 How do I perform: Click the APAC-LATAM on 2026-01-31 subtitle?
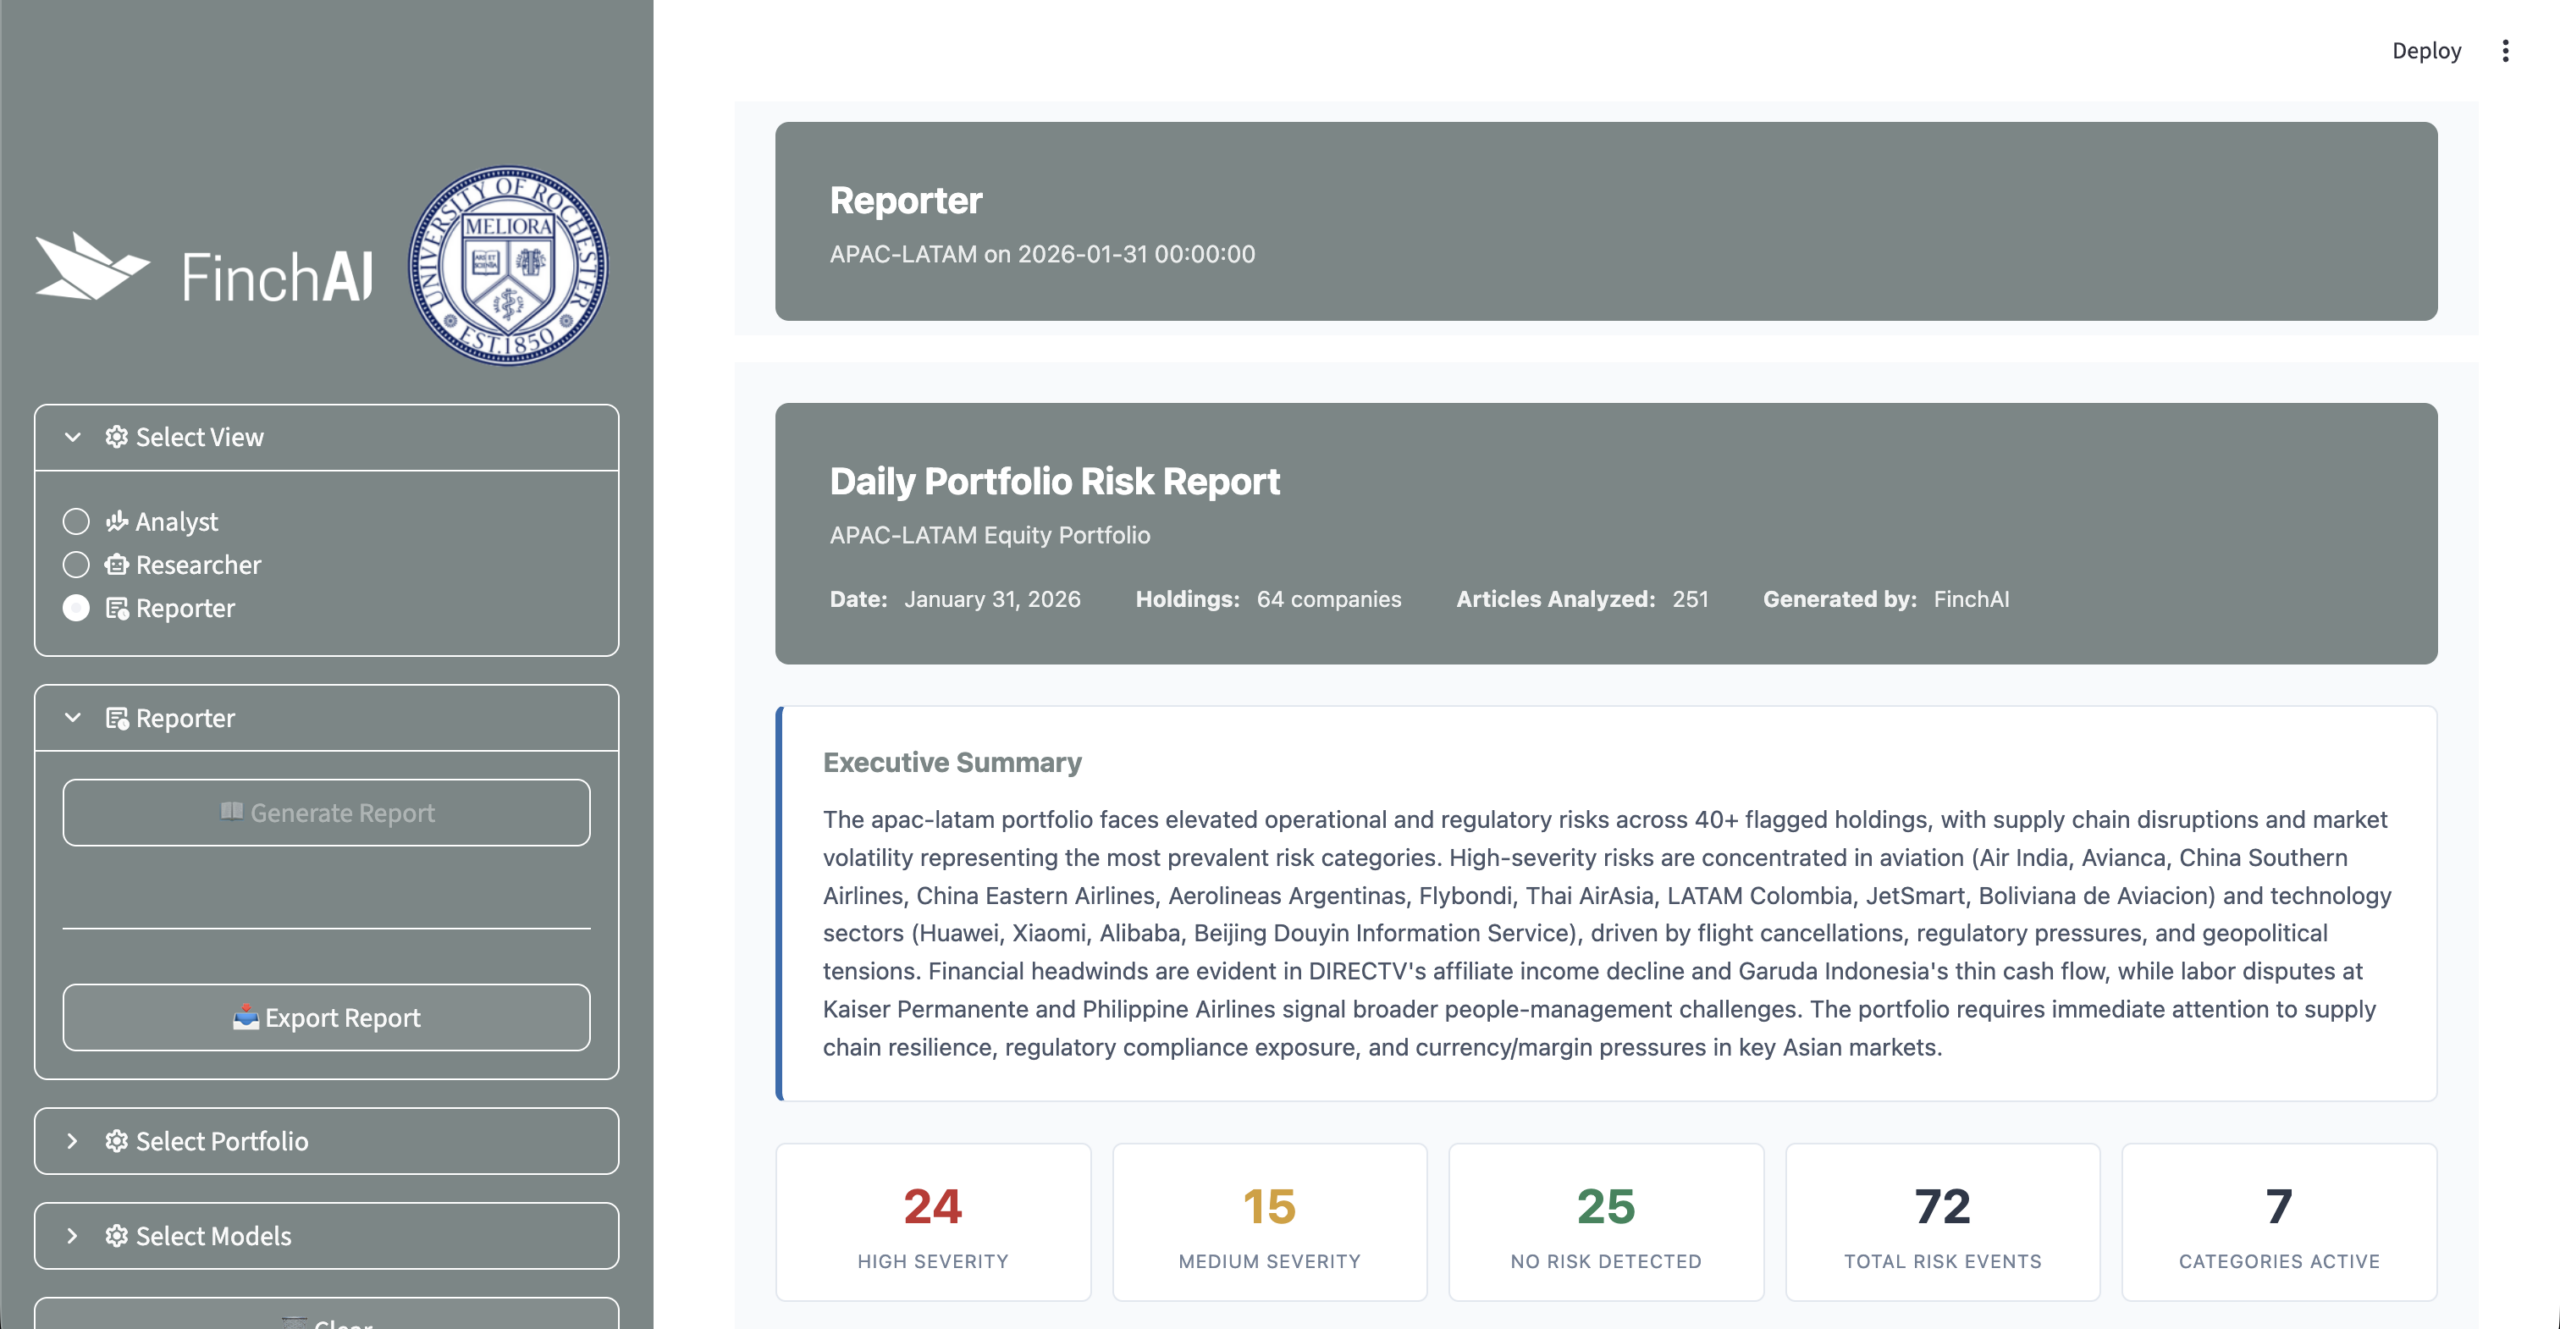[x=1042, y=254]
